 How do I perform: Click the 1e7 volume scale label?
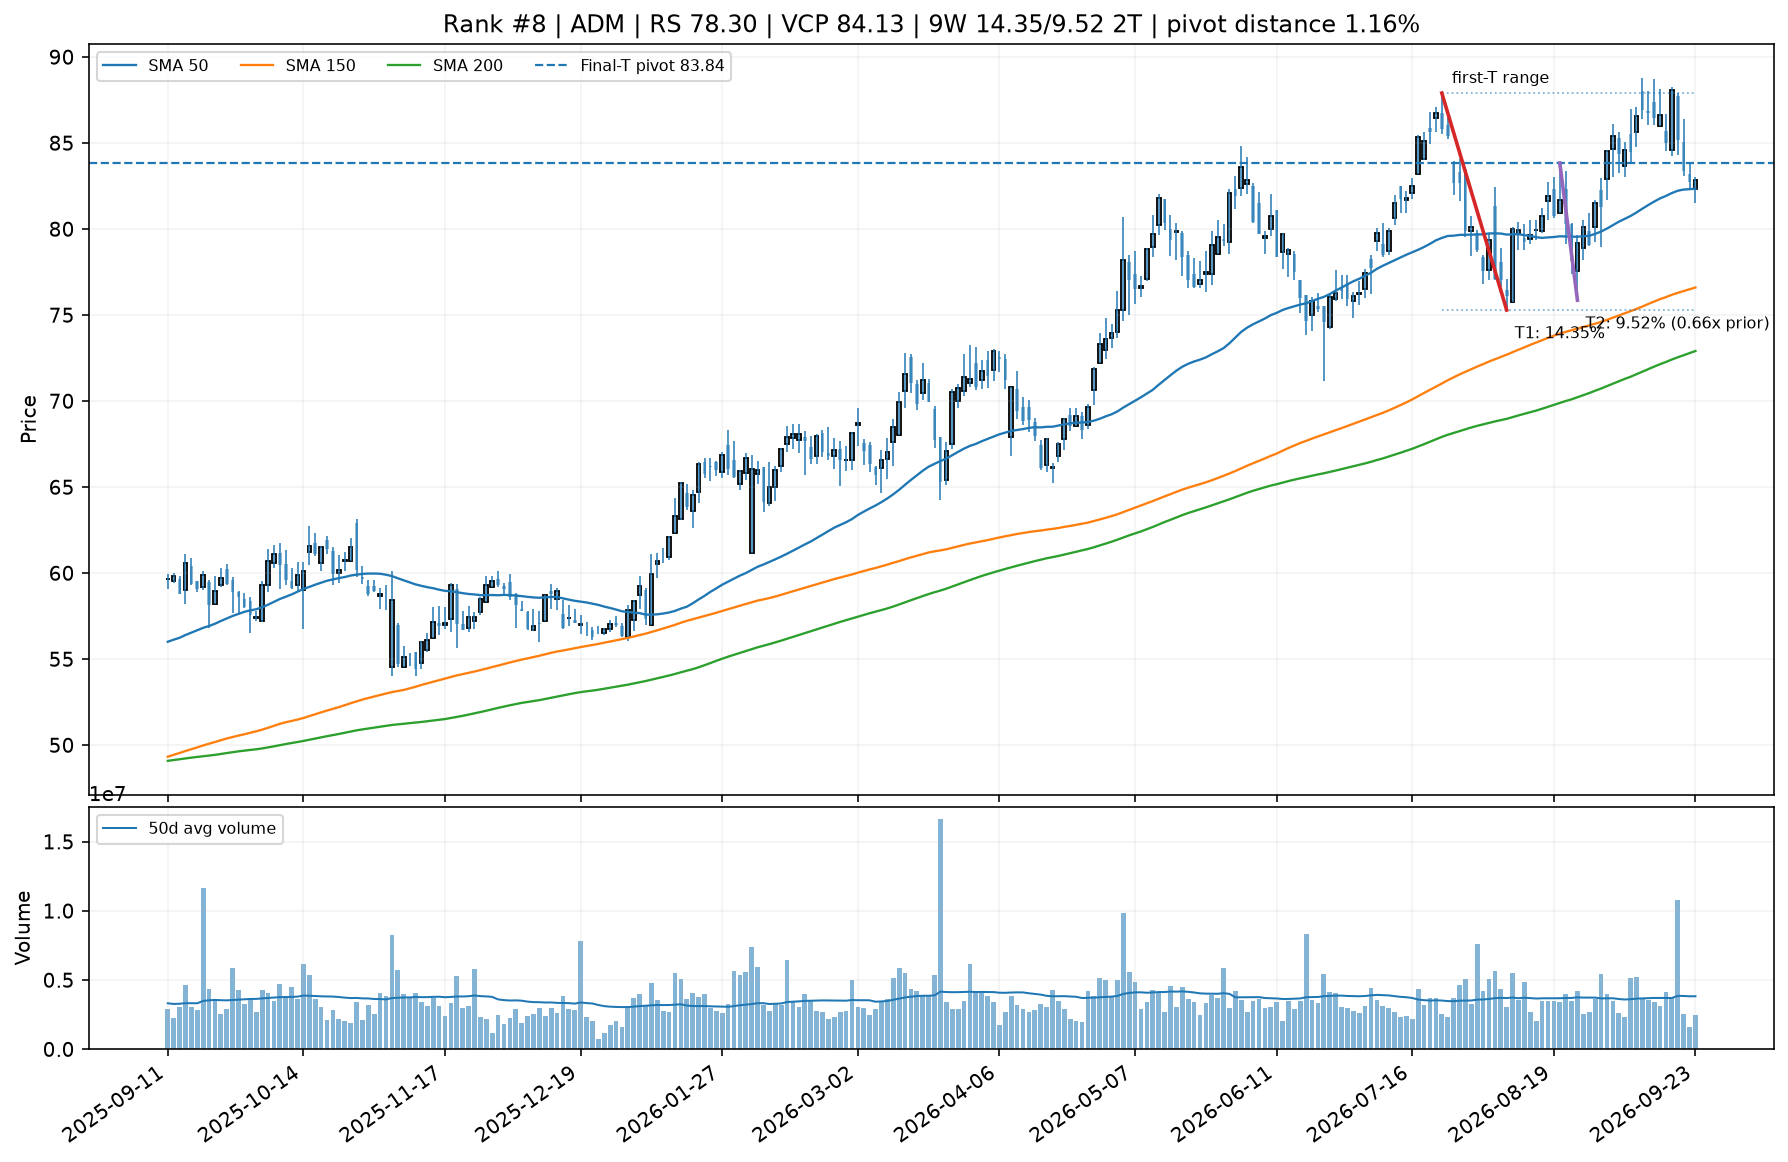tap(108, 795)
